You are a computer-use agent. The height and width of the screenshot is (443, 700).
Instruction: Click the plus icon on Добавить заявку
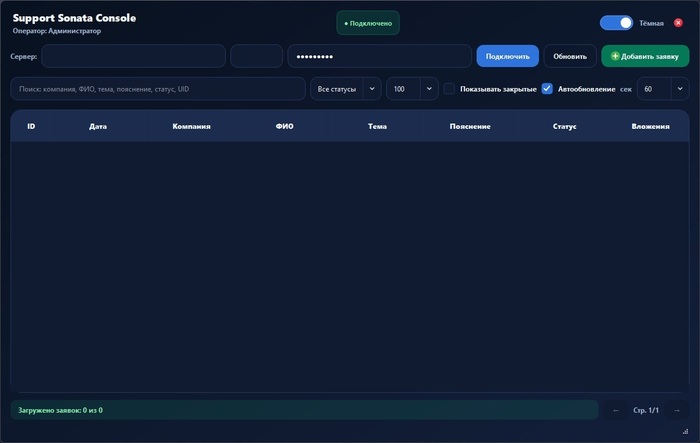615,56
